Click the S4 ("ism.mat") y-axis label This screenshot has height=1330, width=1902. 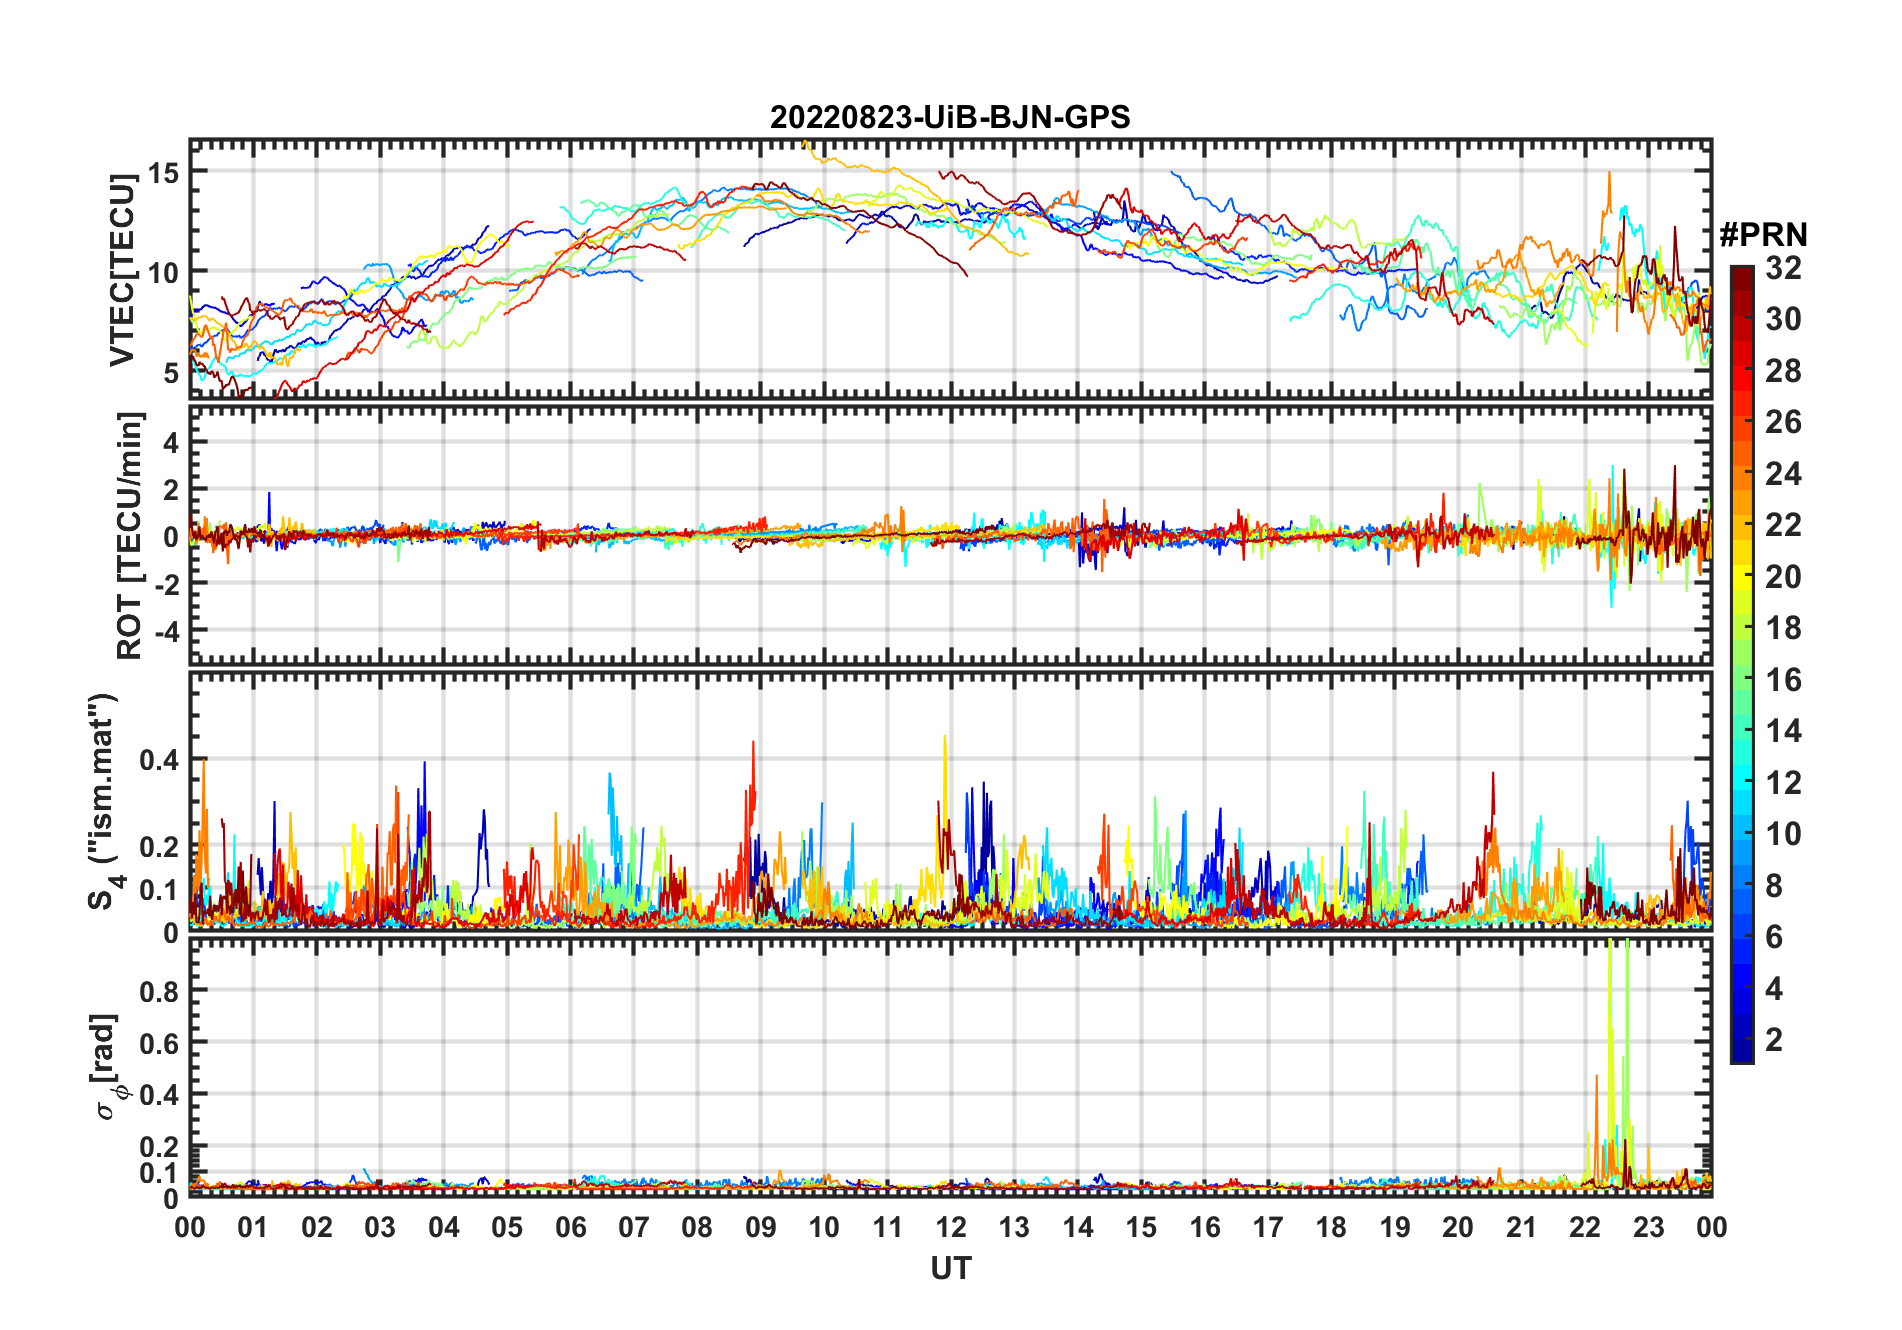104,802
